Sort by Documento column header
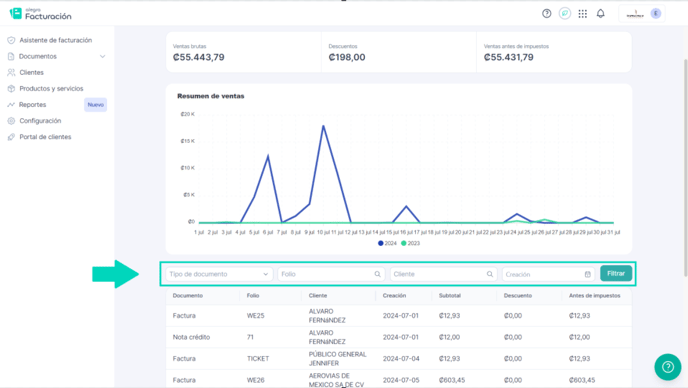688x388 pixels. [188, 295]
